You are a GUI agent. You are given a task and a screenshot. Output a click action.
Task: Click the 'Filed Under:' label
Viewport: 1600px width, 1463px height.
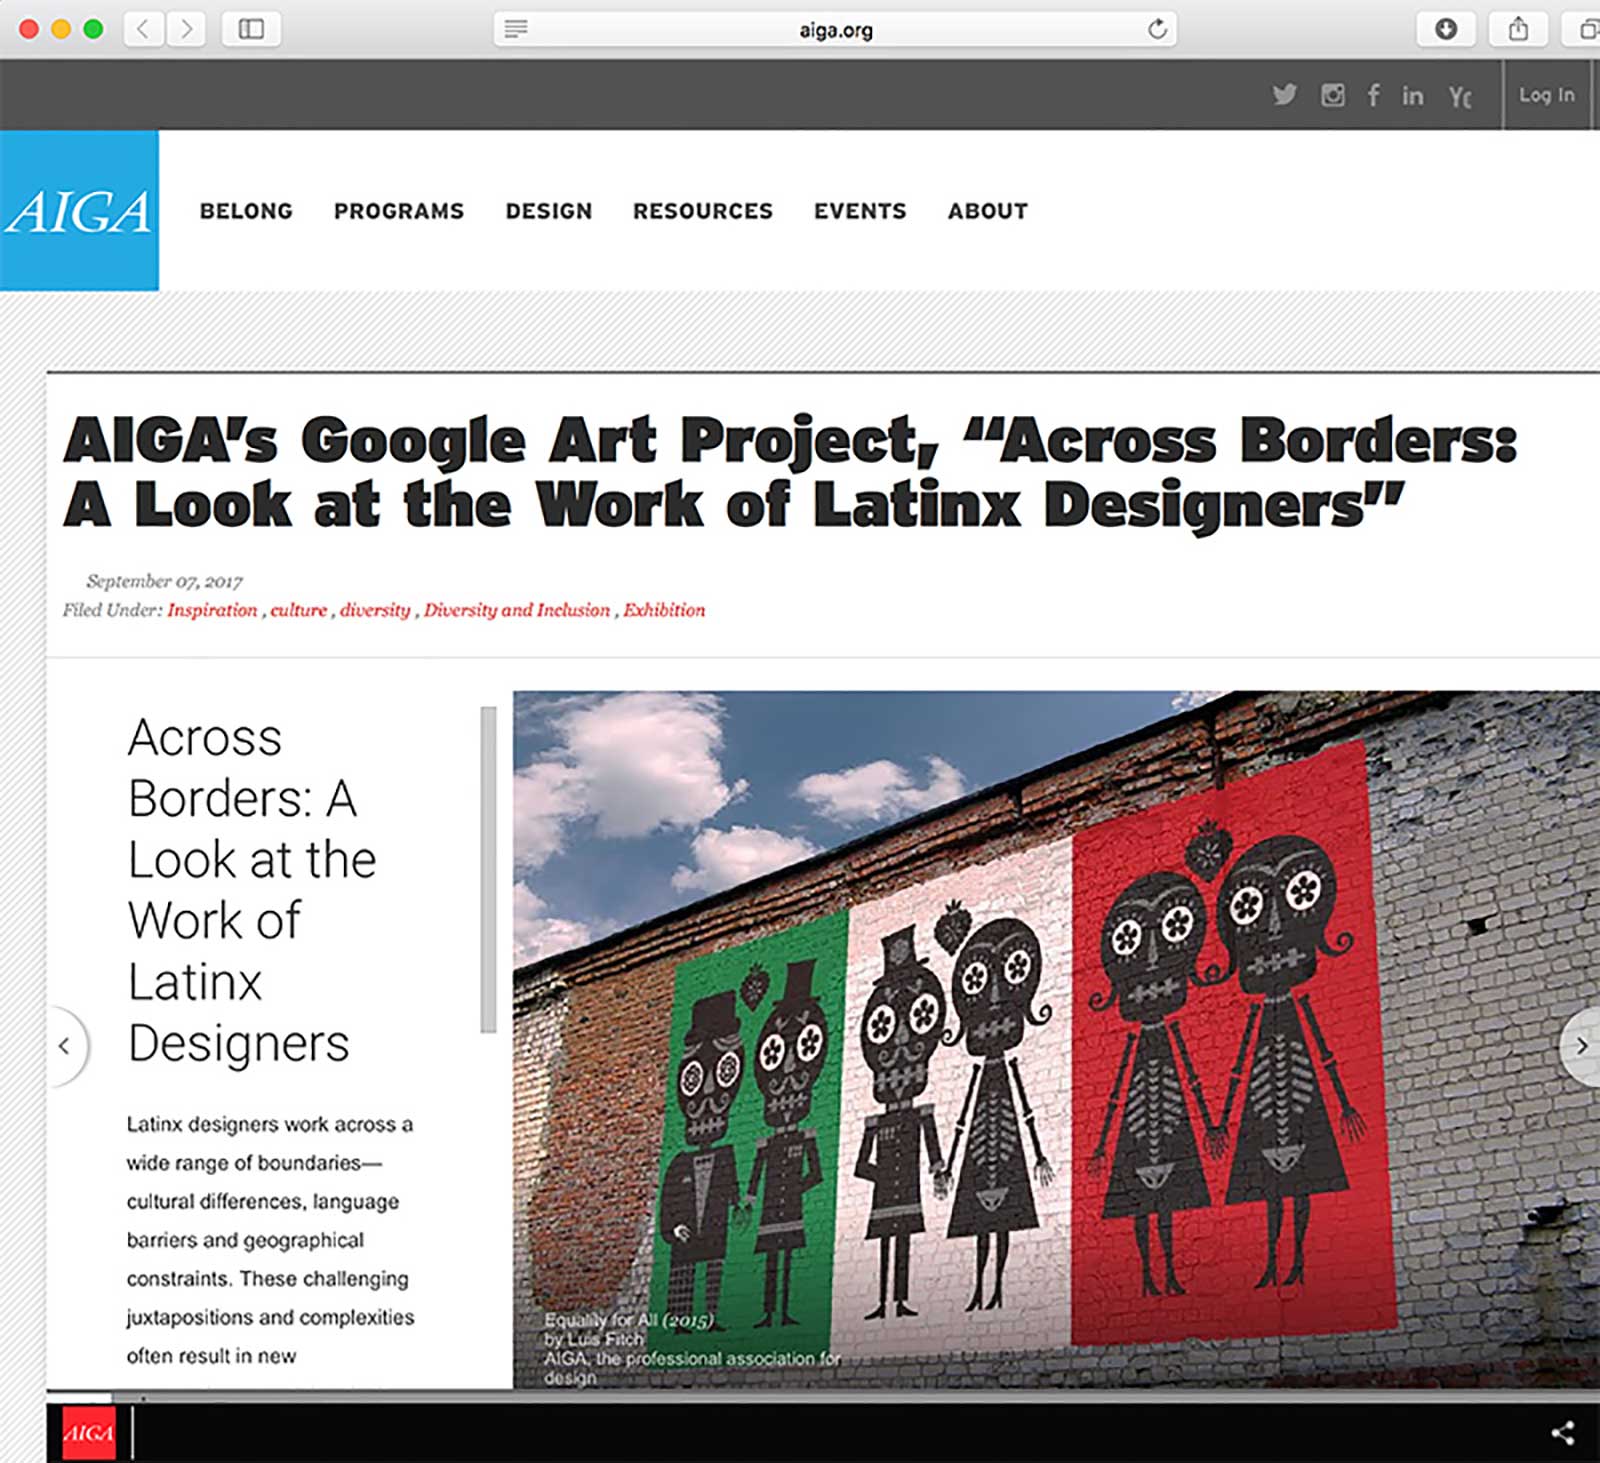pos(112,610)
